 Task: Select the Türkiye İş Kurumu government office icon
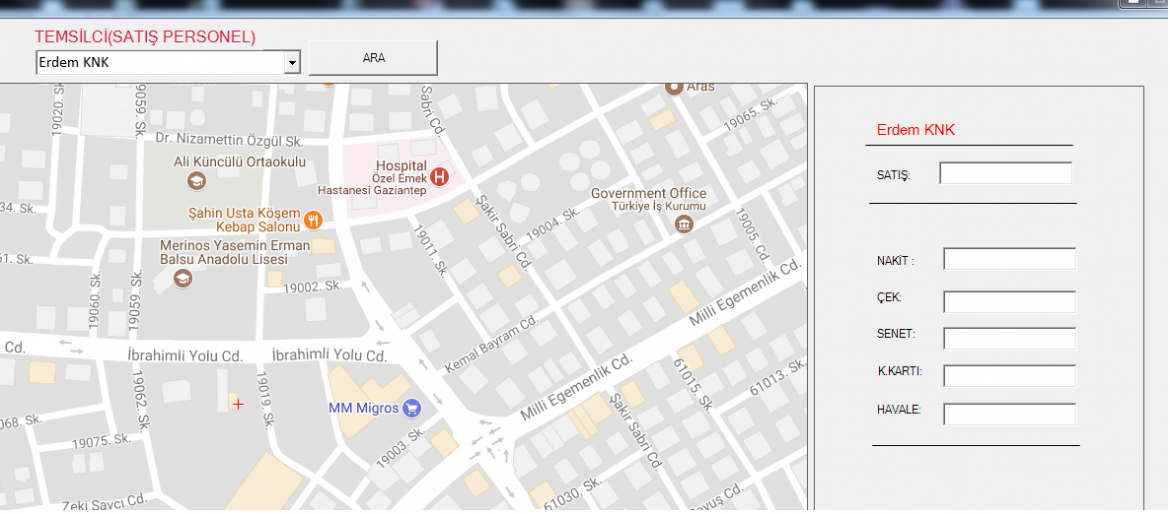684,223
